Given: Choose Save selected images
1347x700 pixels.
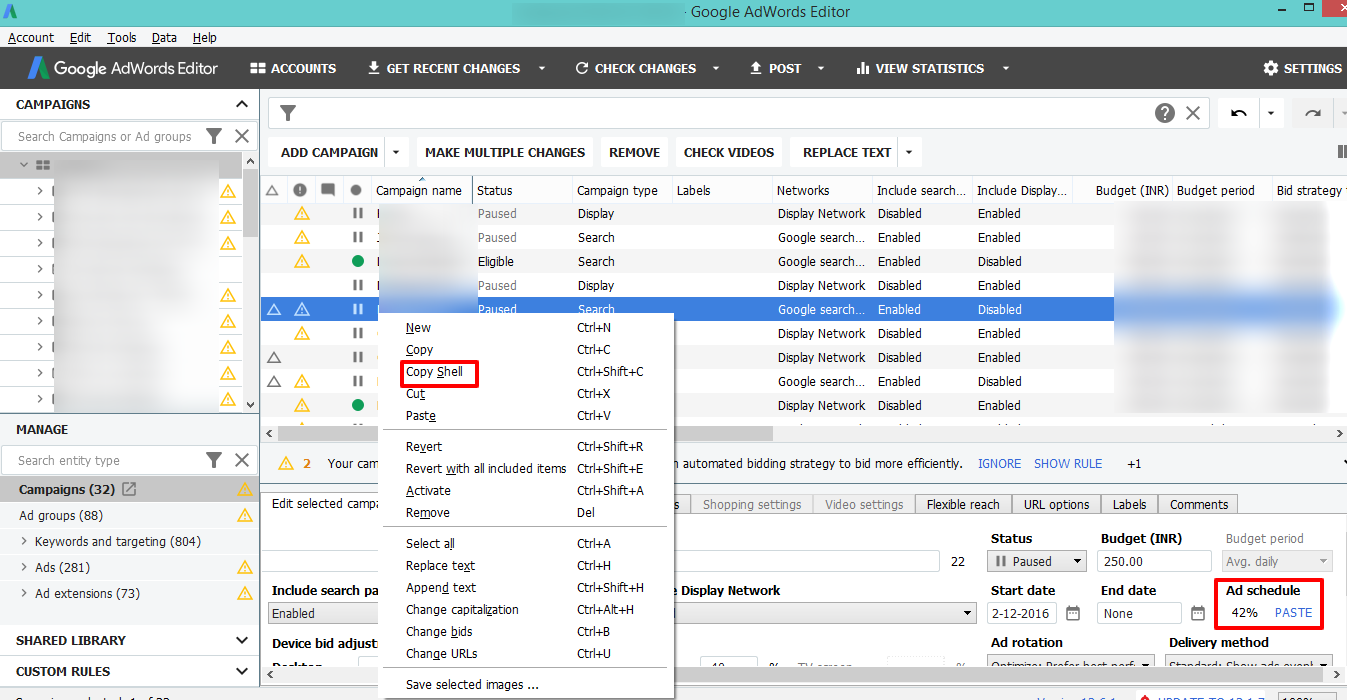Looking at the screenshot, I should click(472, 685).
